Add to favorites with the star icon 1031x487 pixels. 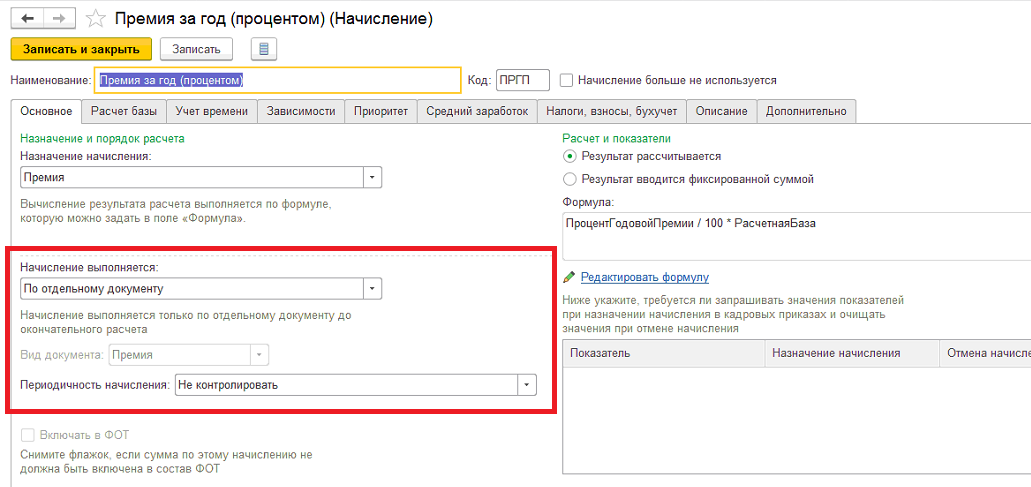click(x=96, y=19)
